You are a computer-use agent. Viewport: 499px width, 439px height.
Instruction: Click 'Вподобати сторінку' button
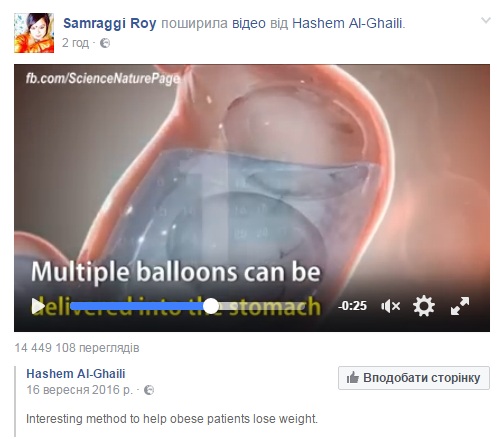(414, 378)
